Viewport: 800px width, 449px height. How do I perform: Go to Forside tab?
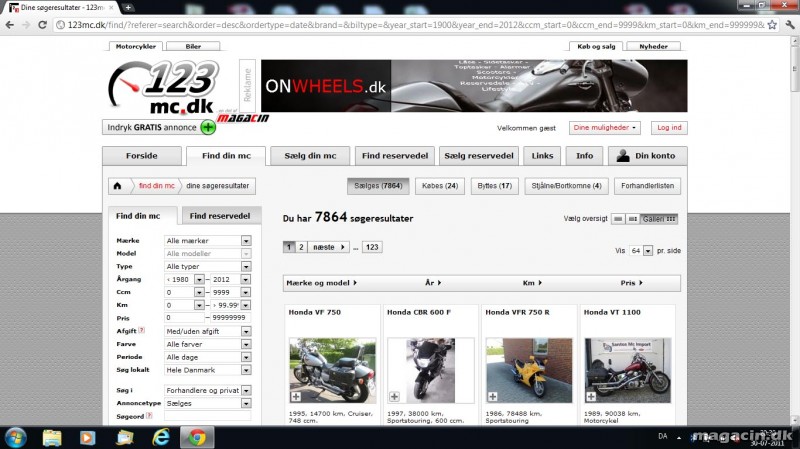point(142,156)
